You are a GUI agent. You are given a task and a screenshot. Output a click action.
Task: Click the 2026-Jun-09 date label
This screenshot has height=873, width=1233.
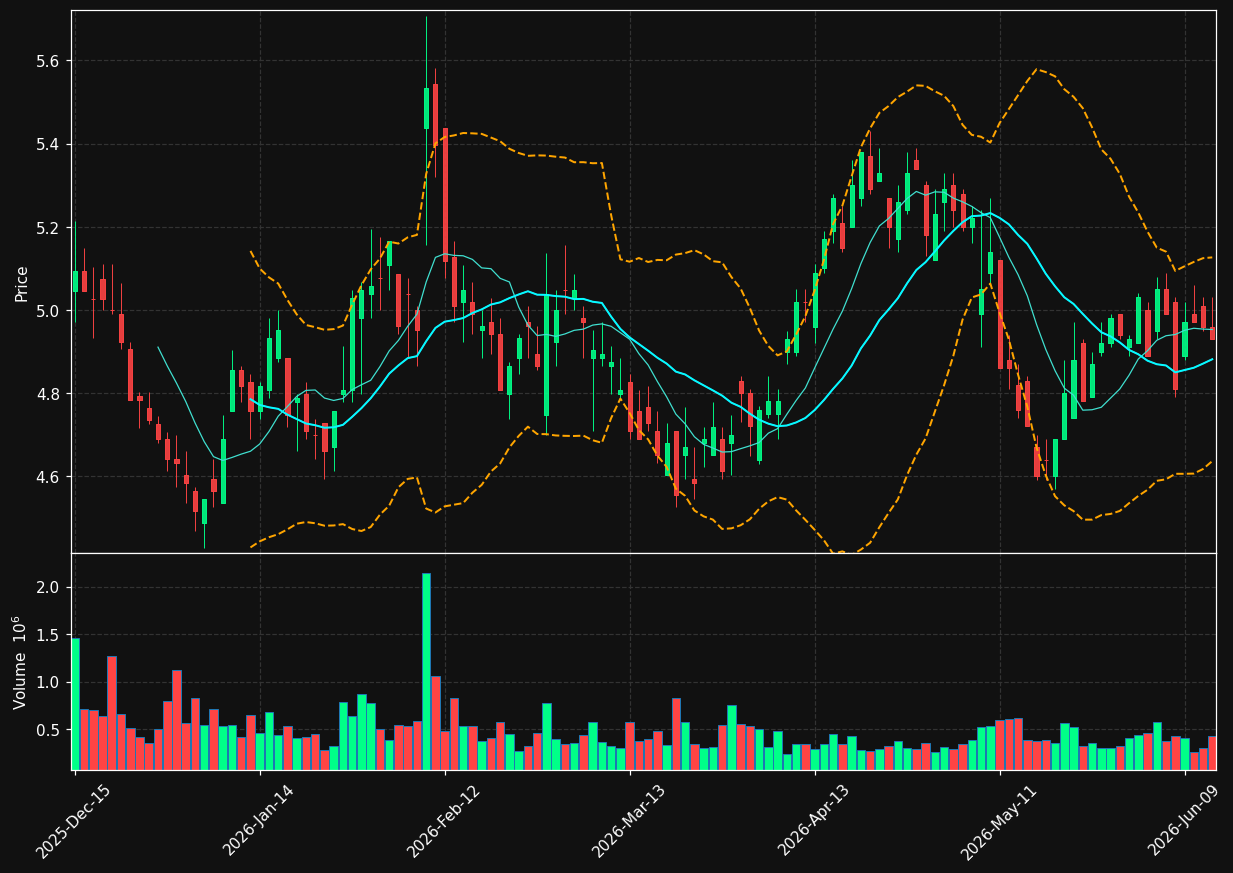[x=1184, y=821]
